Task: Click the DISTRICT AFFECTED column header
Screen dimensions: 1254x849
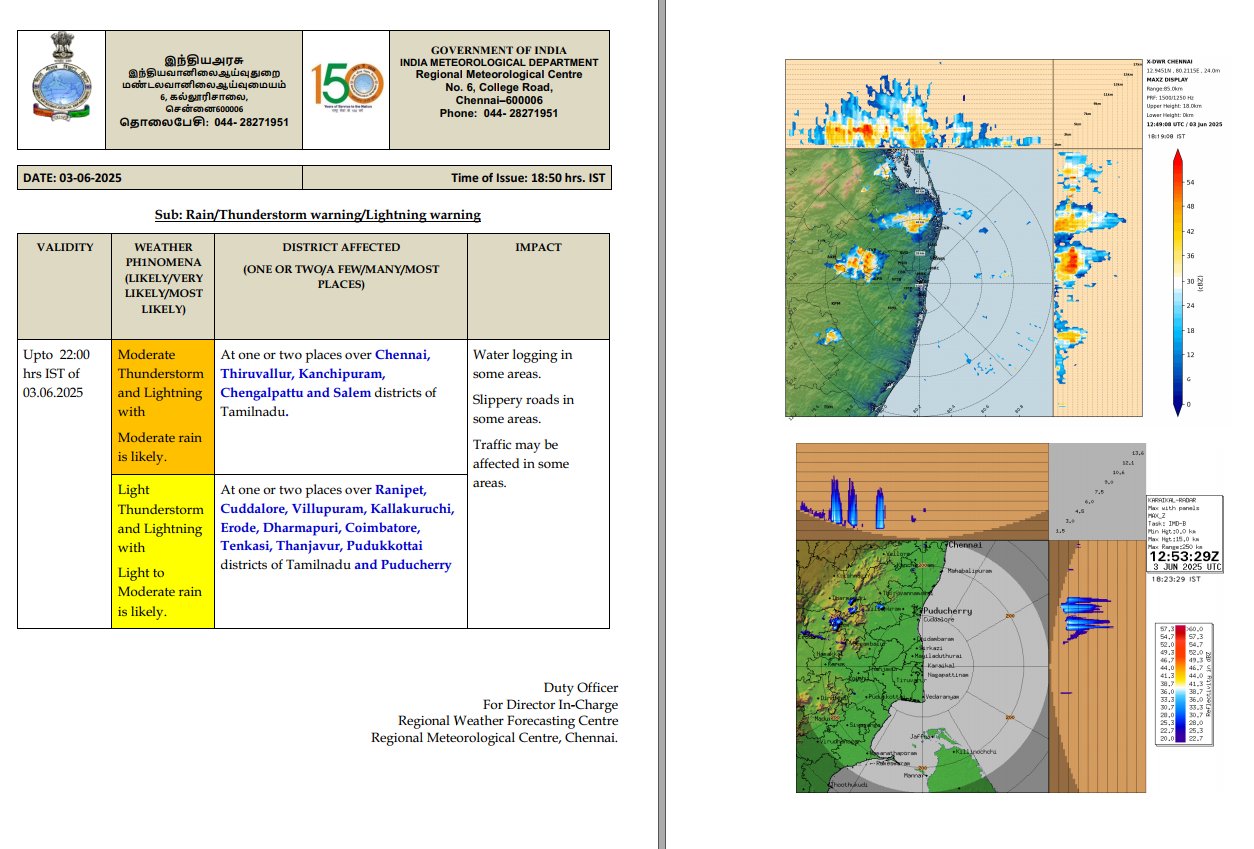Action: tap(340, 247)
